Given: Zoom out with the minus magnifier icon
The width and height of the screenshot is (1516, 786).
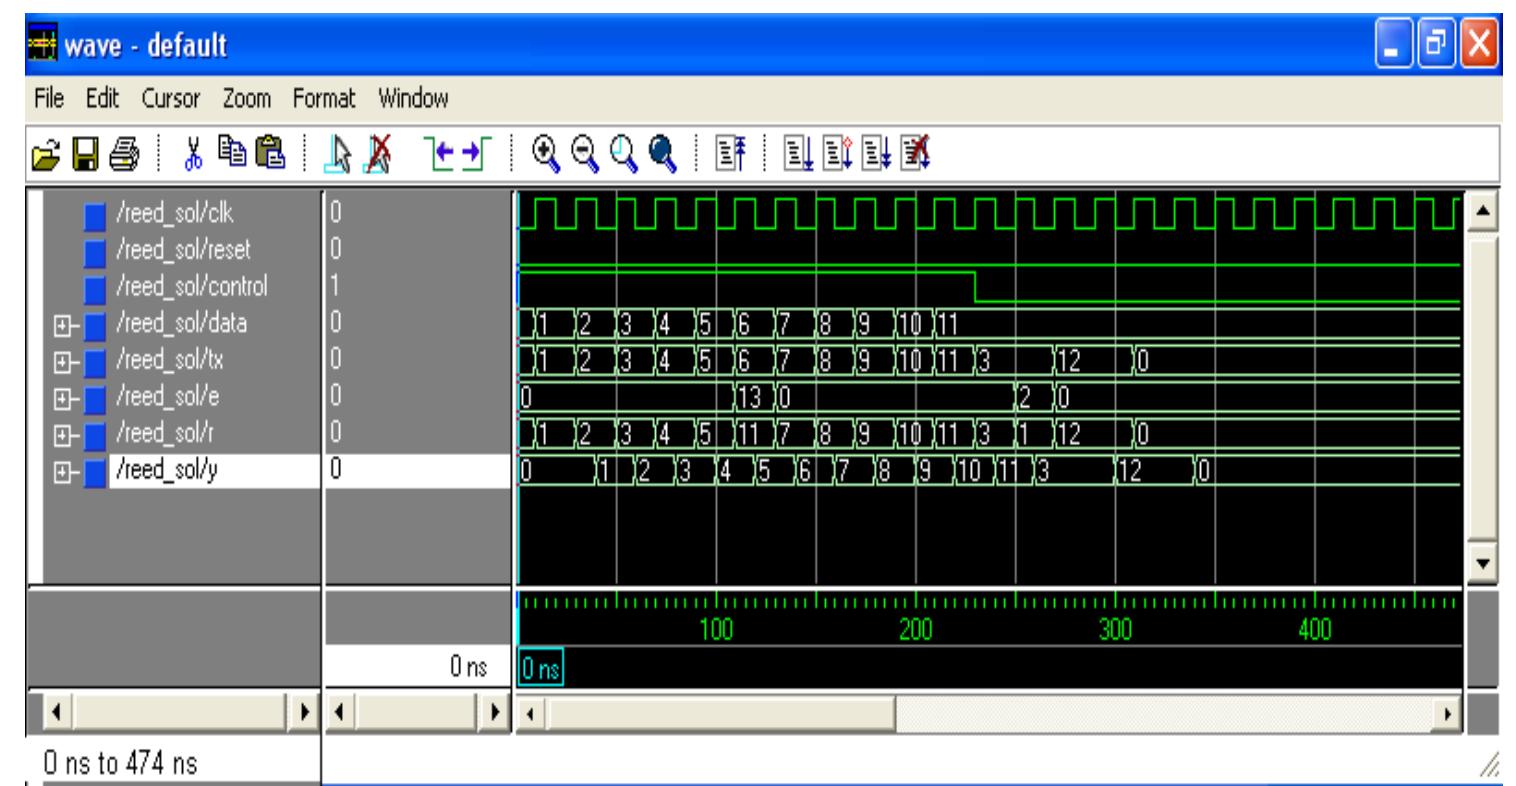Looking at the screenshot, I should (x=583, y=156).
